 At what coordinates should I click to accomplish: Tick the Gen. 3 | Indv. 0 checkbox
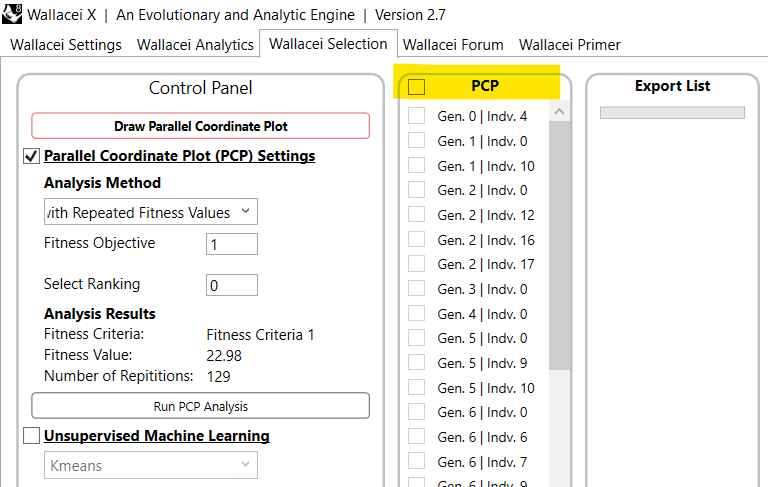pyautogui.click(x=416, y=288)
